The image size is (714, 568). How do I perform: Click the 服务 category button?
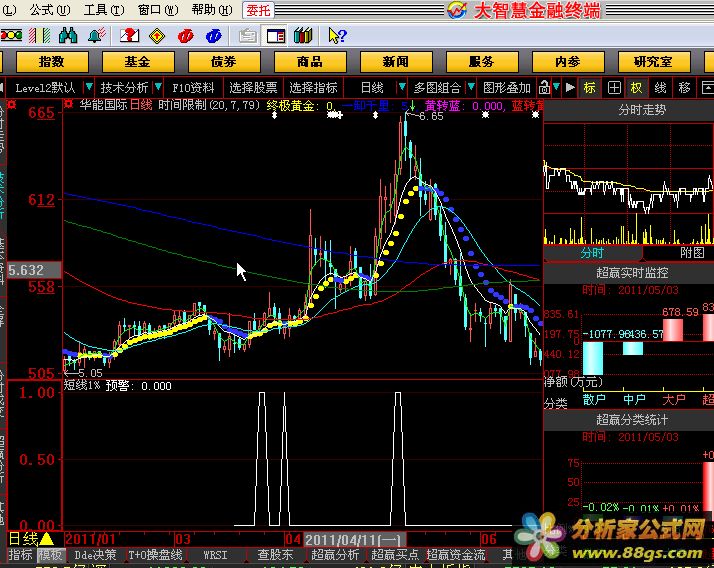pyautogui.click(x=482, y=61)
